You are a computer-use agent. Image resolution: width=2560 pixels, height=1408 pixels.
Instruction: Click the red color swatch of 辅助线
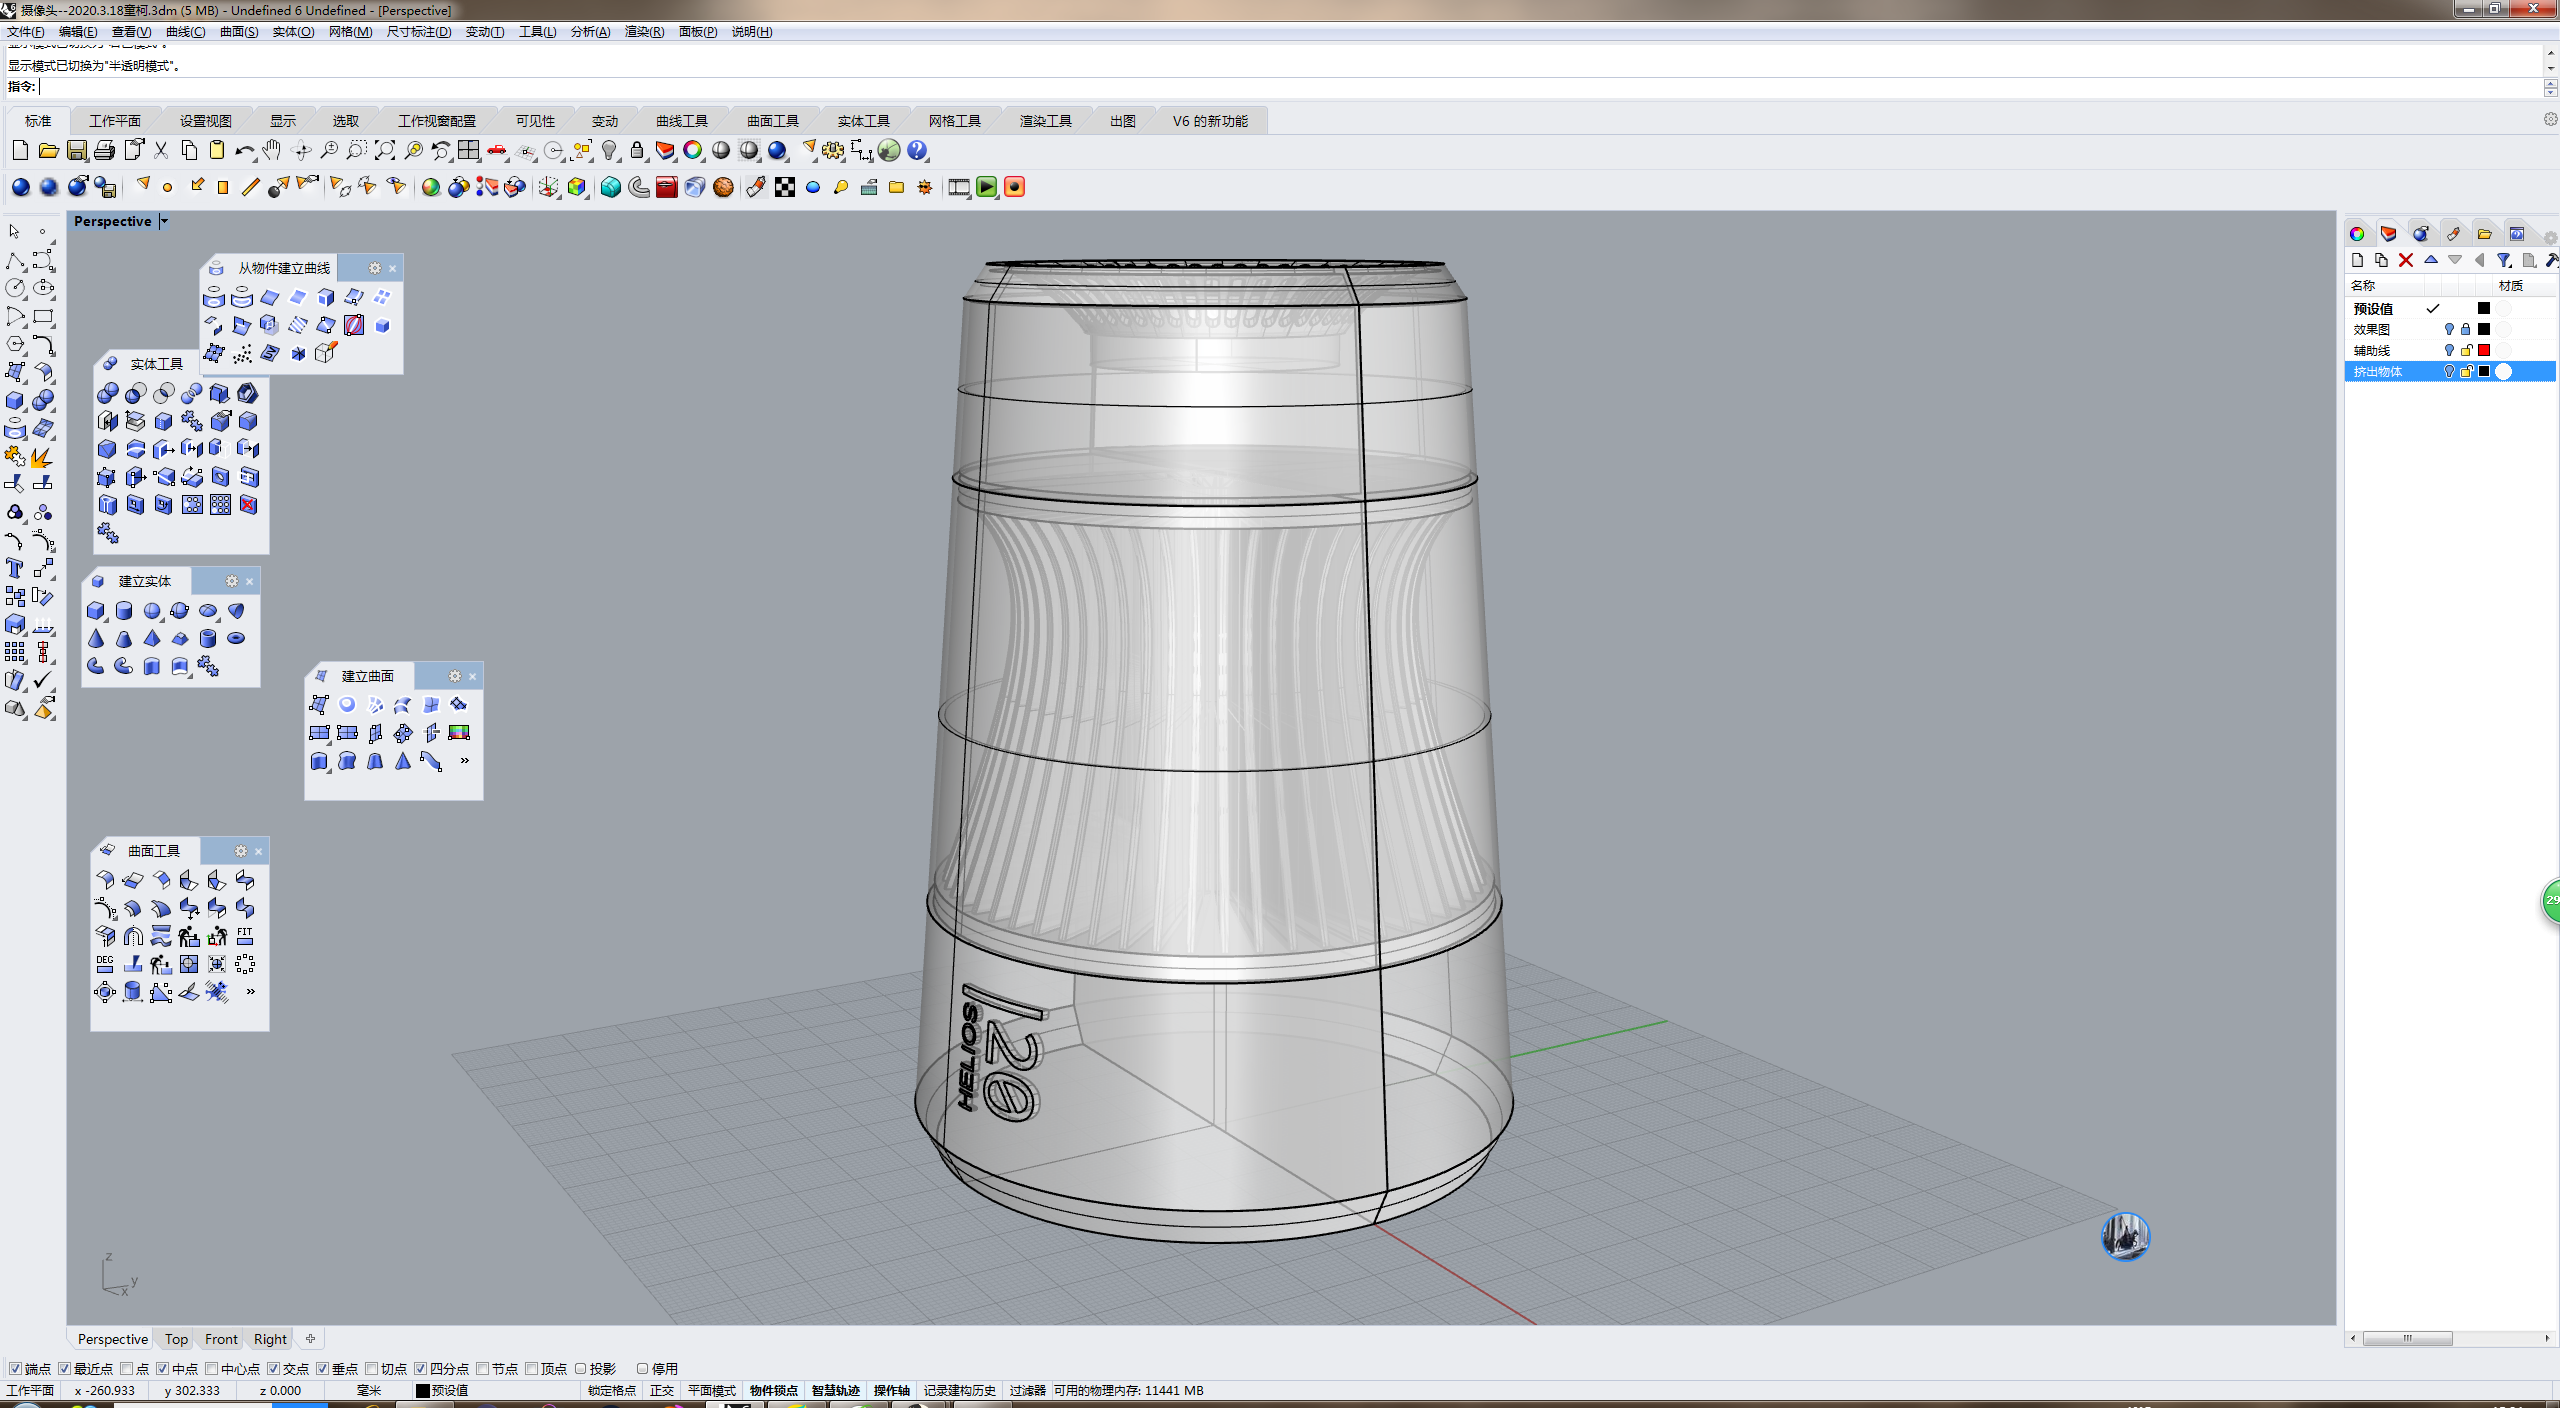click(2484, 350)
